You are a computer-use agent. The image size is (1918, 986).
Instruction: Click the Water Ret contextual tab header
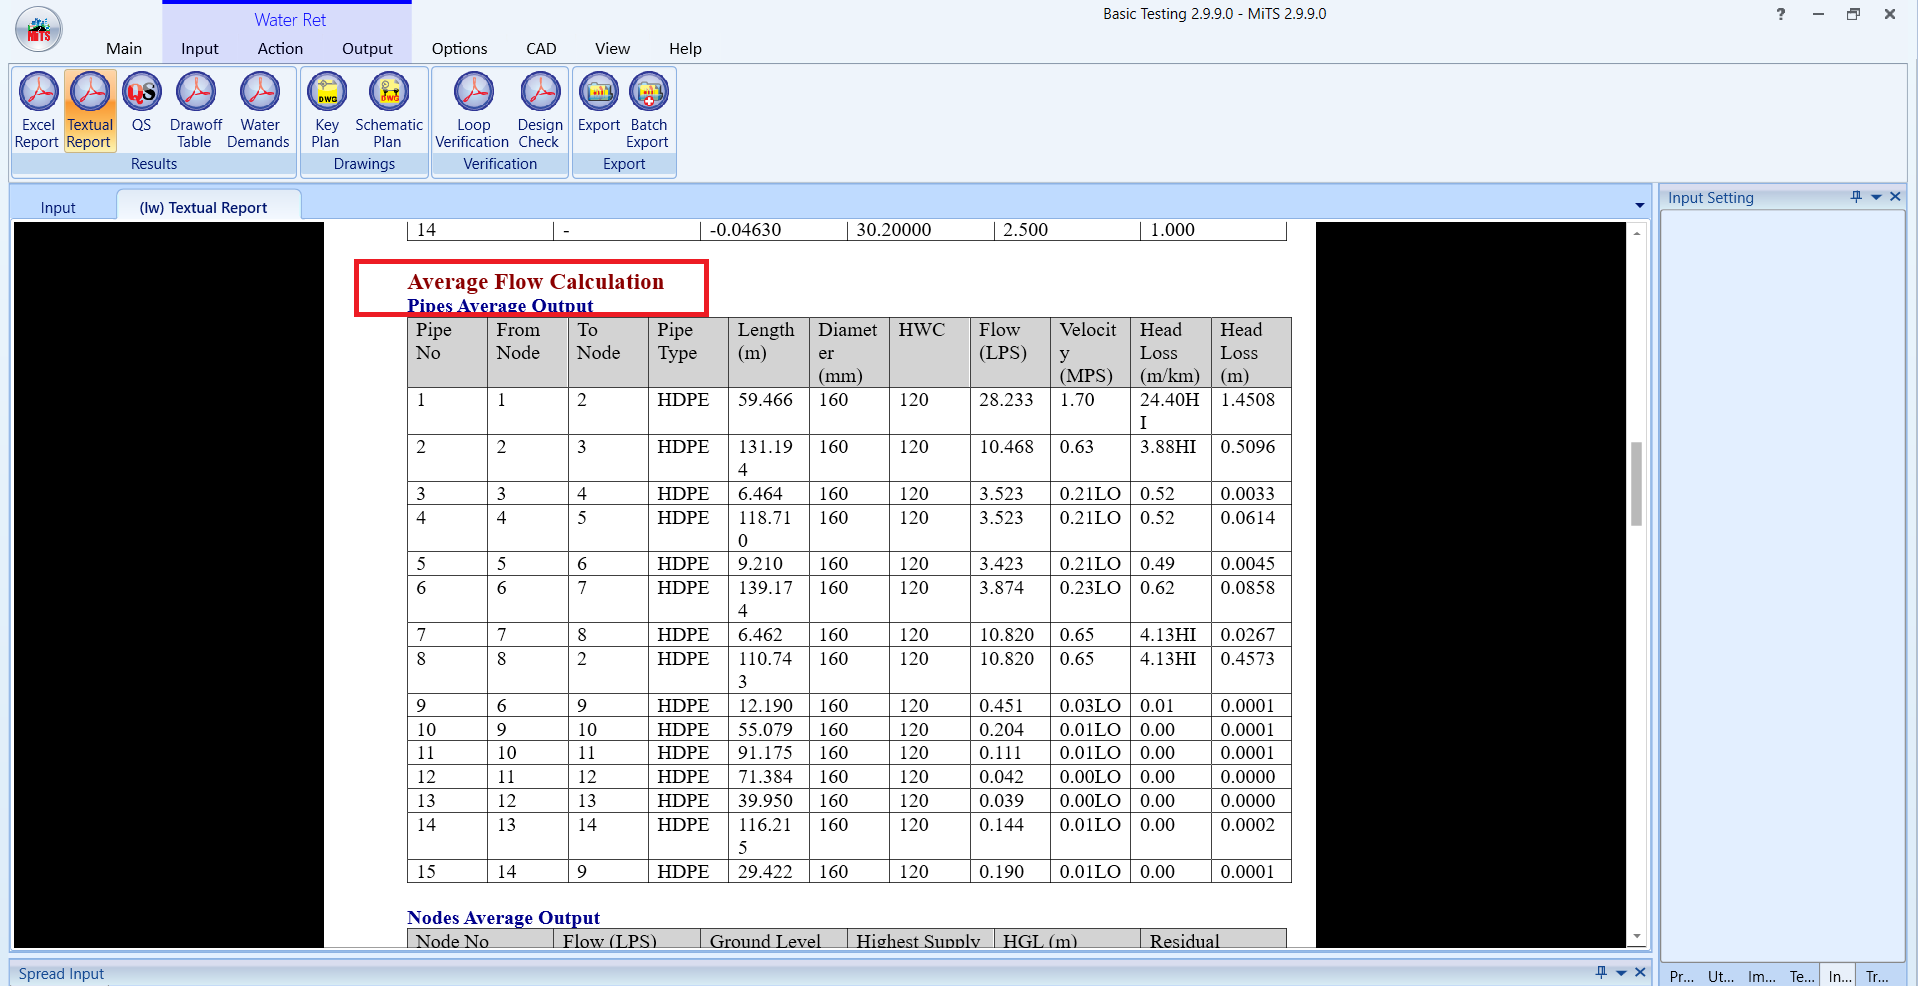click(289, 19)
